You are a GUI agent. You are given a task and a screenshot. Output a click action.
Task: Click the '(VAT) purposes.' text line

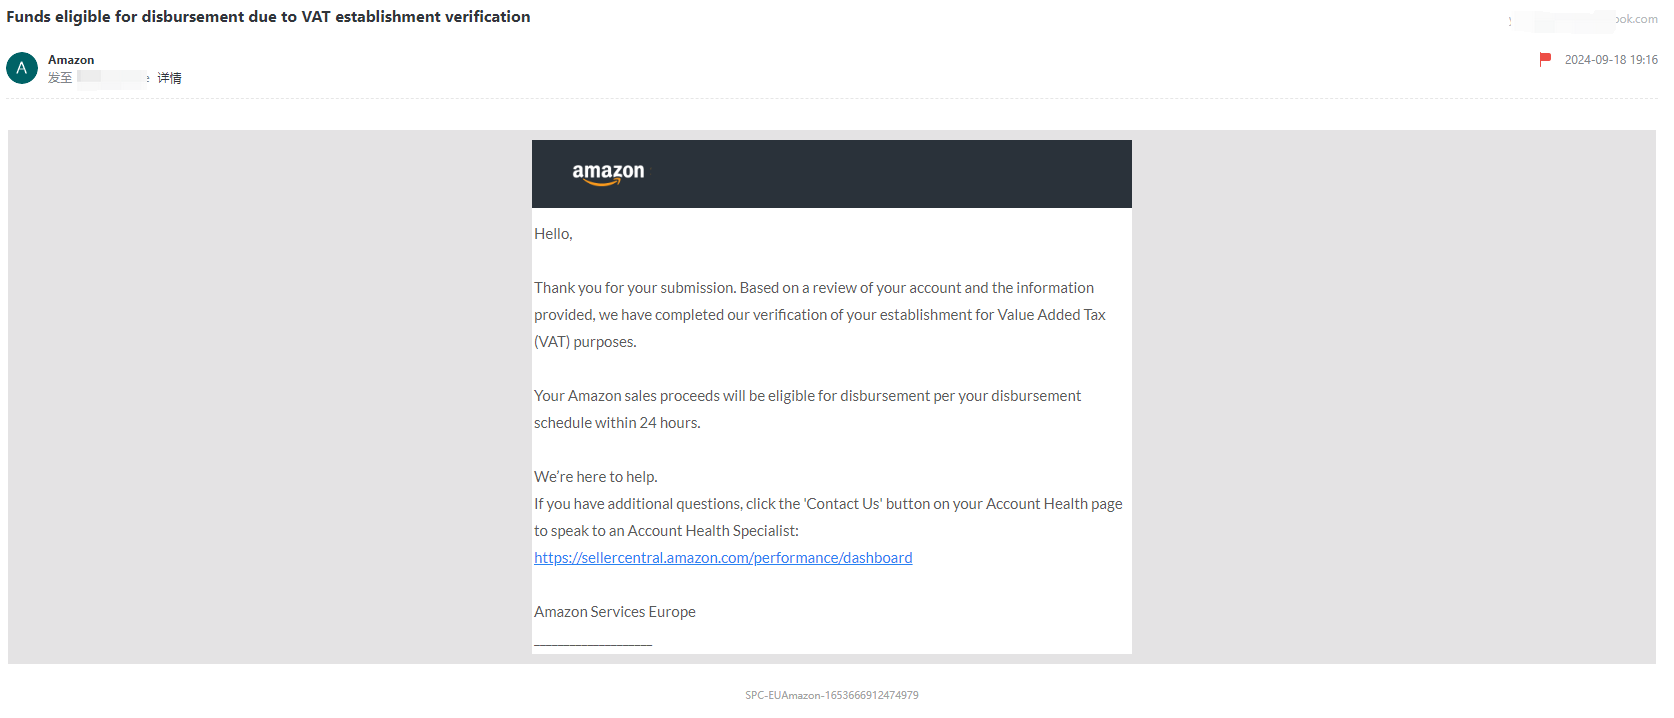pos(585,342)
